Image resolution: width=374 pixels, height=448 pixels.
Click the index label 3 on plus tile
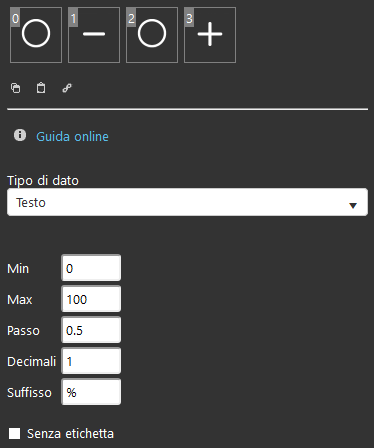(x=189, y=18)
